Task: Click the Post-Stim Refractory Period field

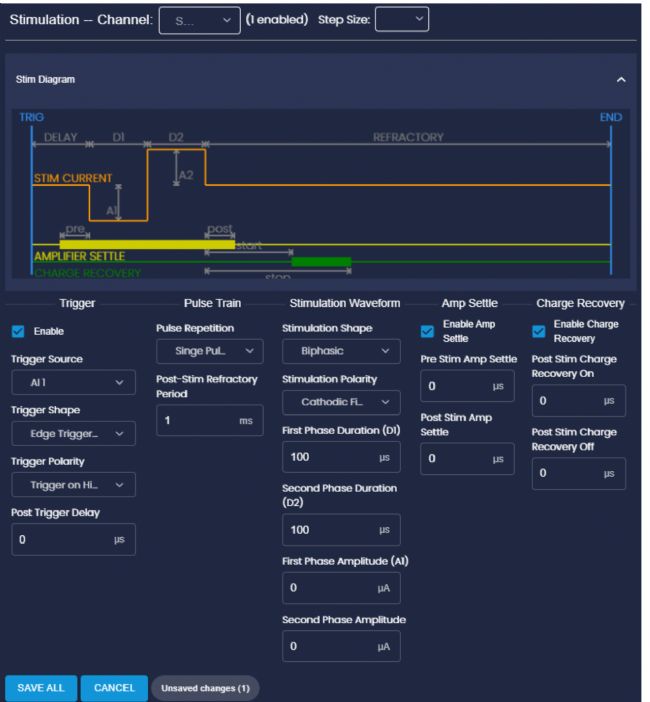Action: tap(195, 420)
